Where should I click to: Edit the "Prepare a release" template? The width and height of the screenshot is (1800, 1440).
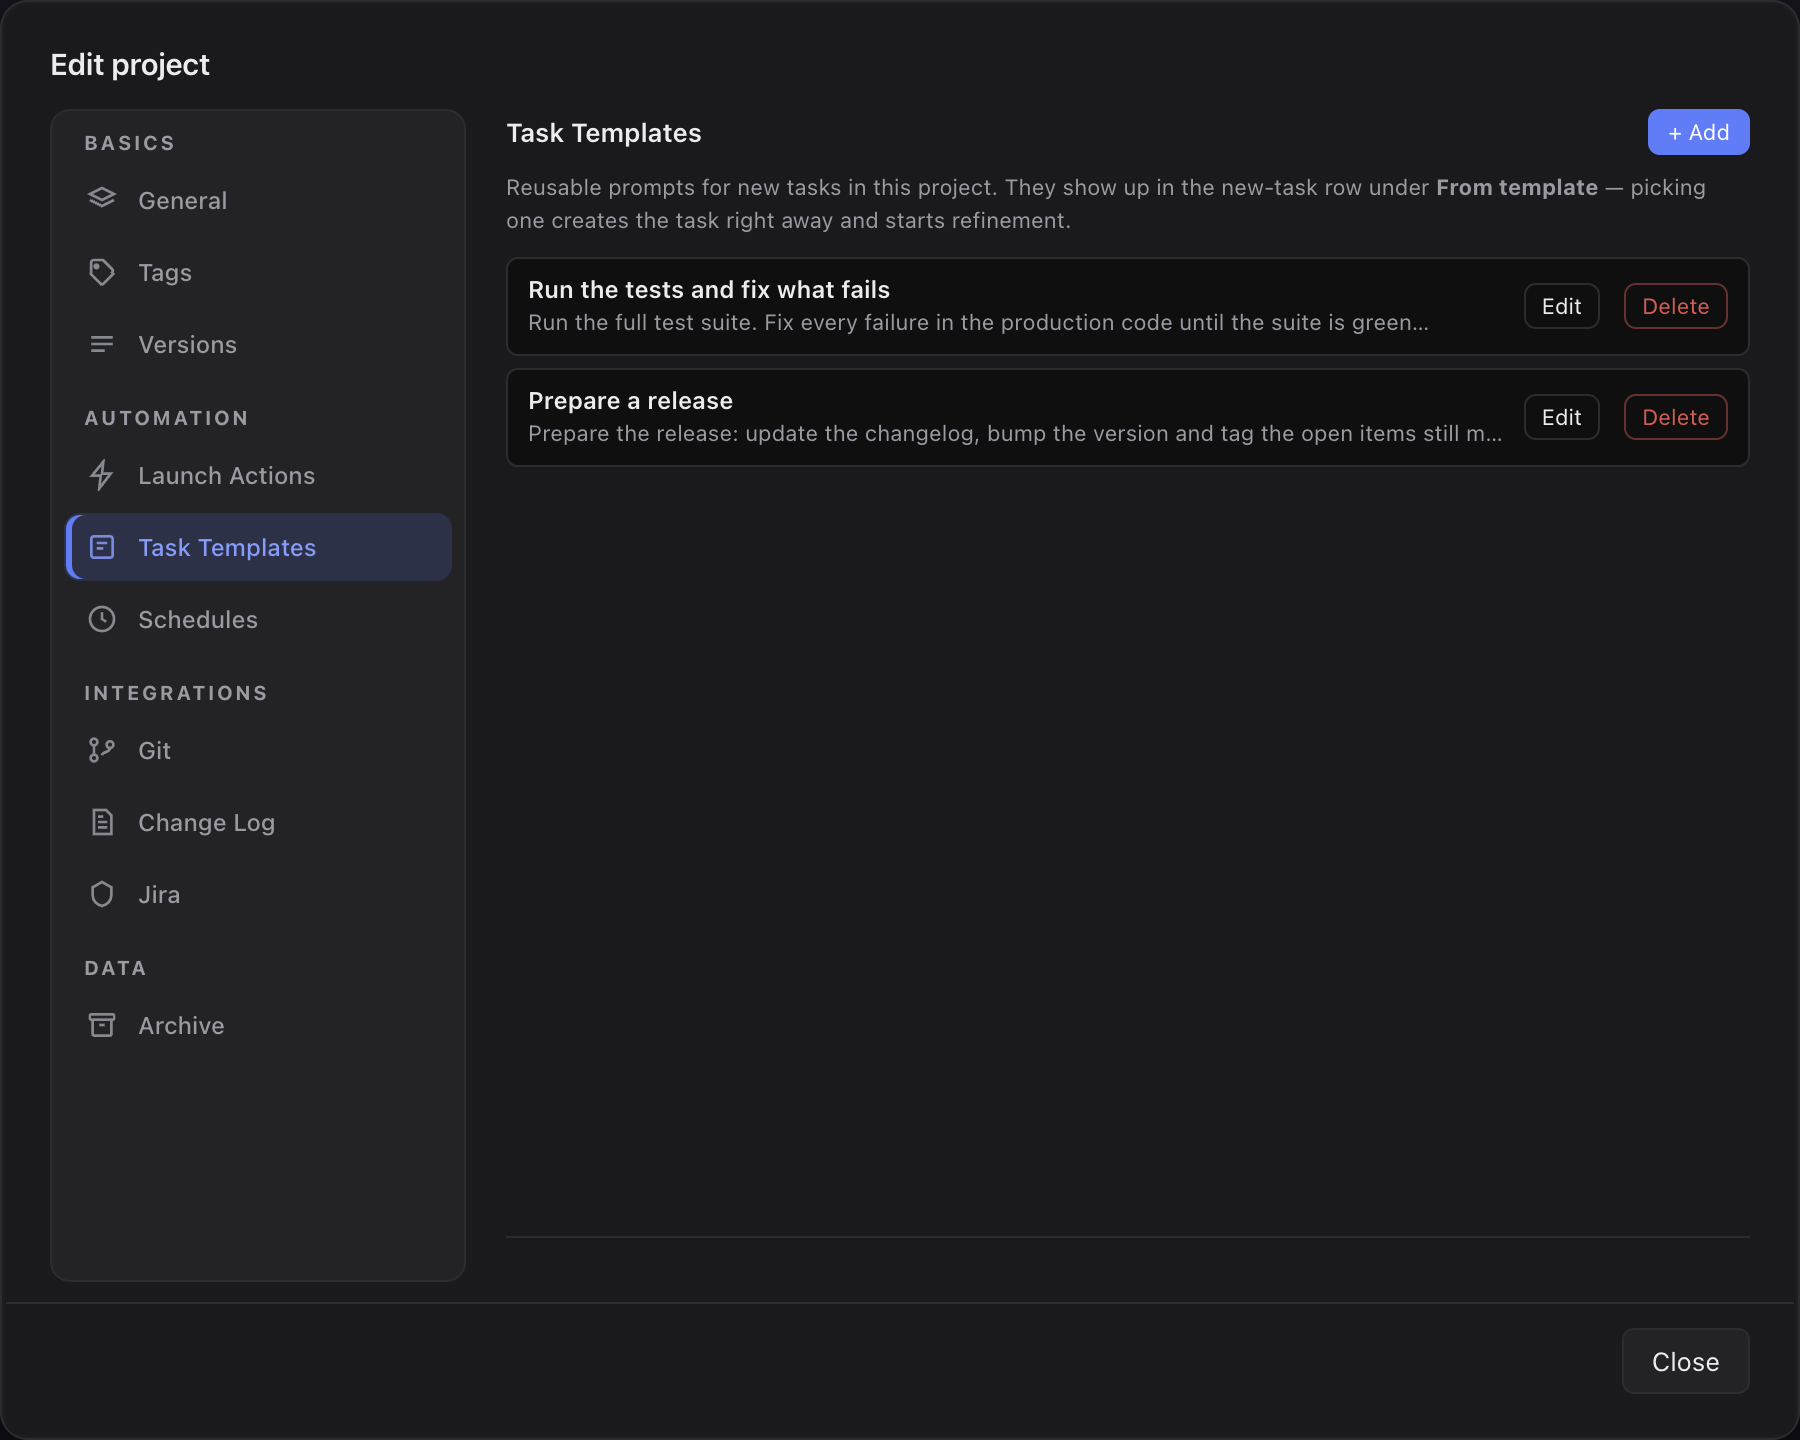tap(1561, 417)
